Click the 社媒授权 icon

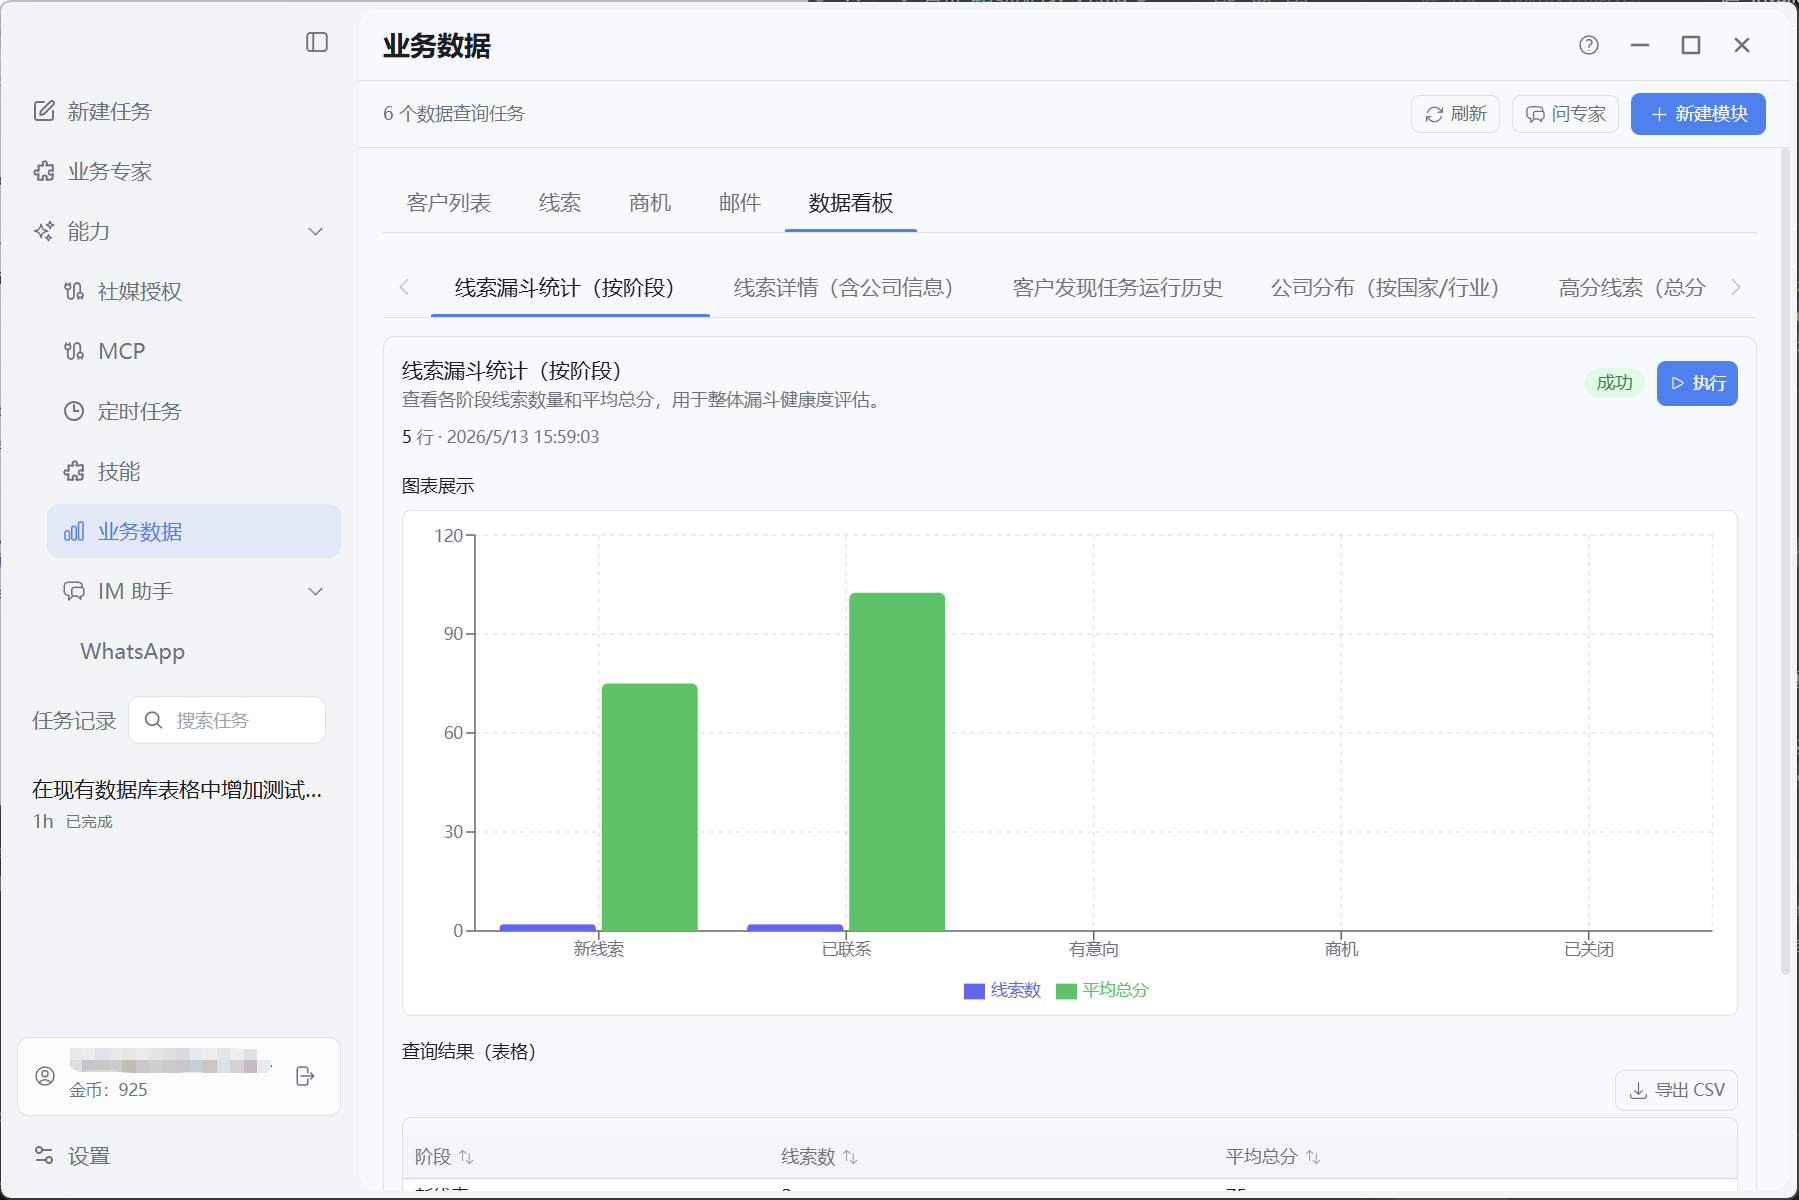pos(74,291)
